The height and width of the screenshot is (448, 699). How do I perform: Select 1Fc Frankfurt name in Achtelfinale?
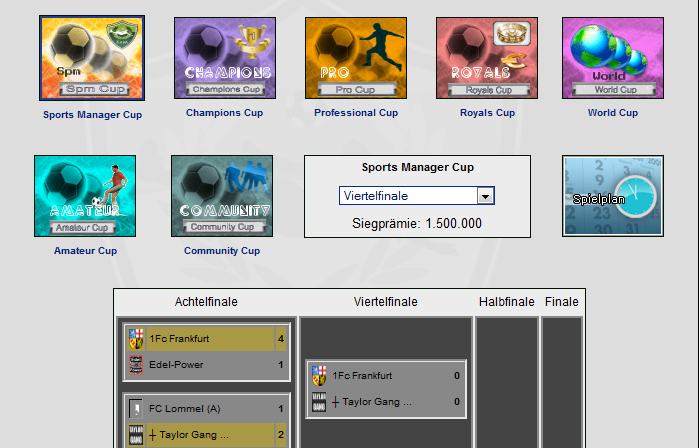pyautogui.click(x=179, y=339)
